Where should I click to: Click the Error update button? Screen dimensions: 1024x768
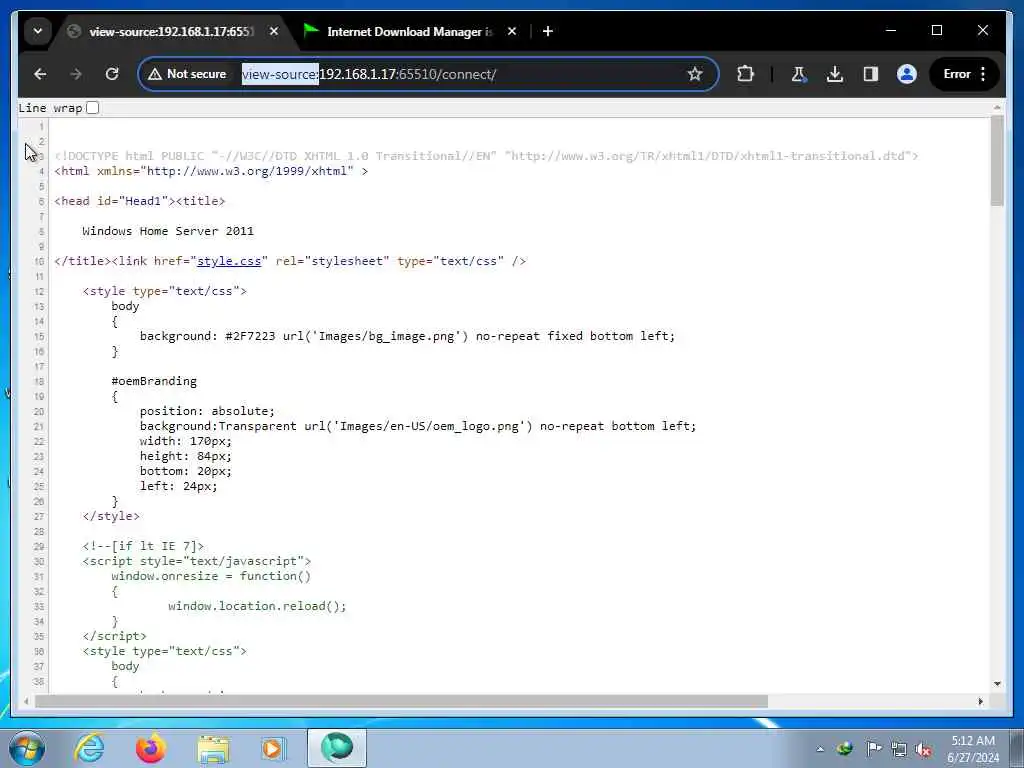tap(957, 74)
